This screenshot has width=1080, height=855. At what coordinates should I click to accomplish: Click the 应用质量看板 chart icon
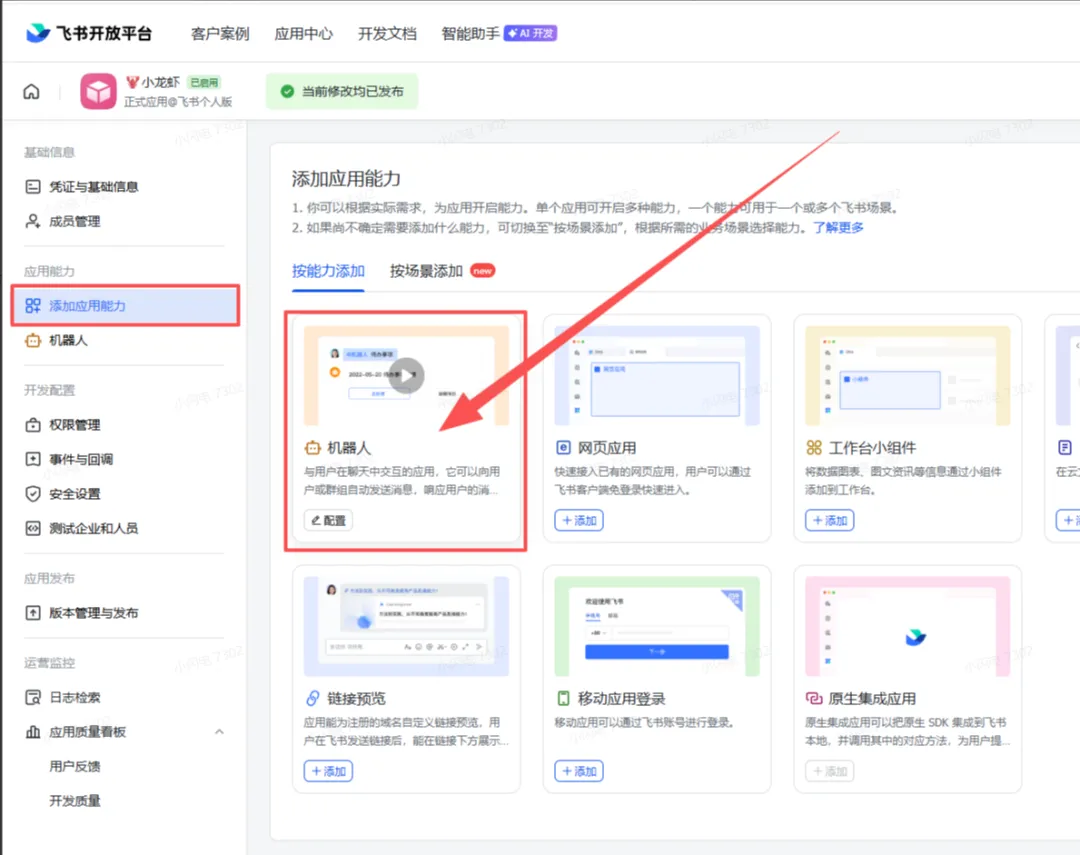point(32,732)
